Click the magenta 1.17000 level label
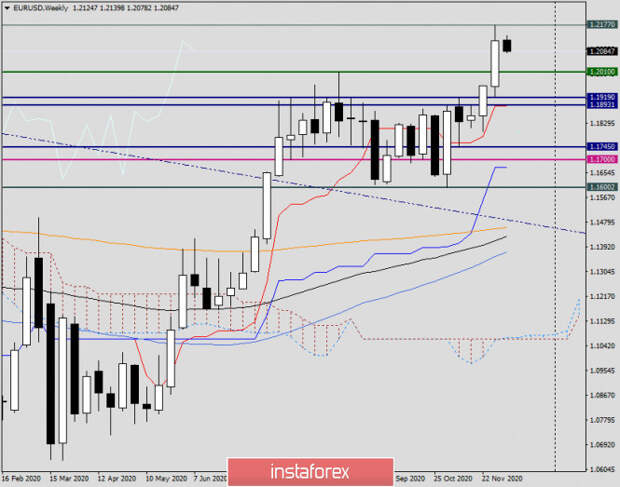Image resolution: width=620 pixels, height=487 pixels. coord(601,159)
